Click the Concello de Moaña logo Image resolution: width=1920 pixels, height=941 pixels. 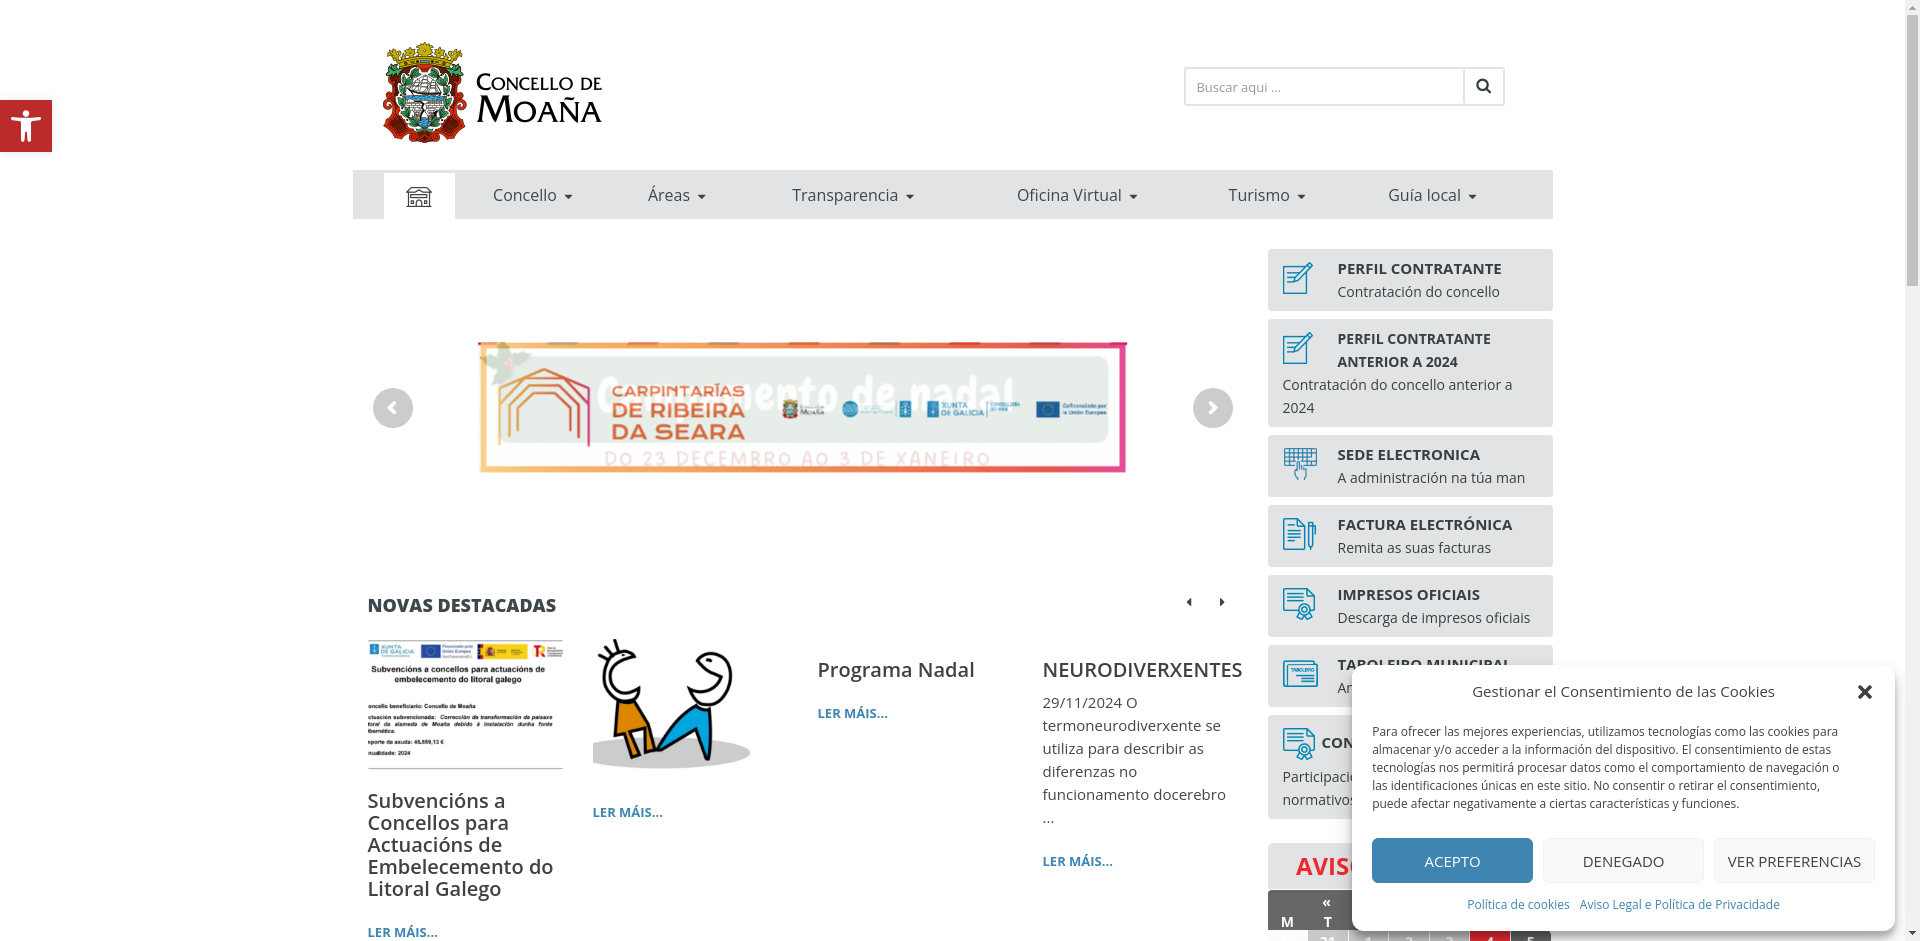coord(492,93)
